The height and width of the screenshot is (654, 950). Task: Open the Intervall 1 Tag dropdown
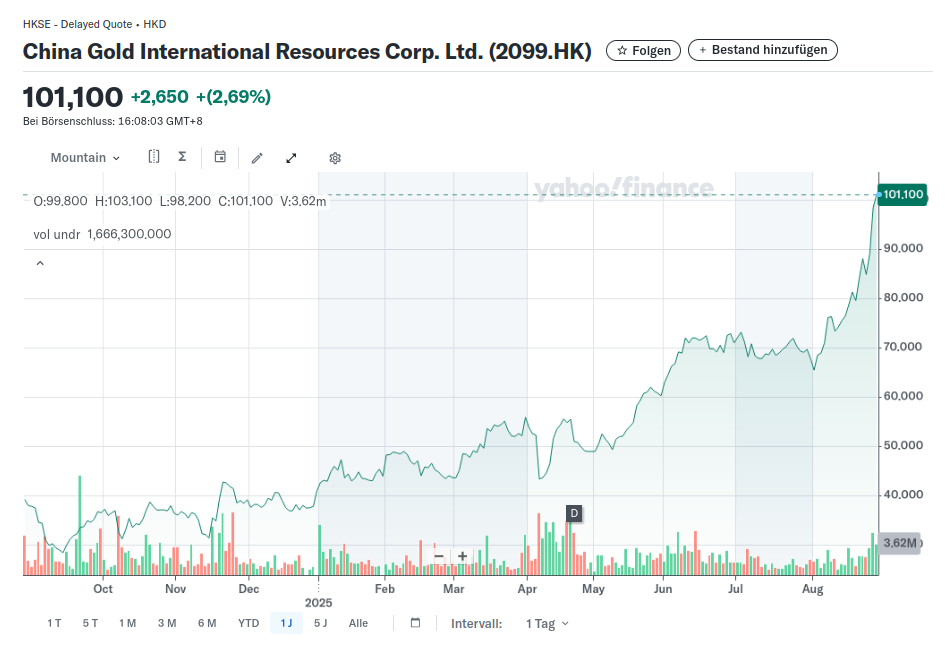tap(546, 623)
